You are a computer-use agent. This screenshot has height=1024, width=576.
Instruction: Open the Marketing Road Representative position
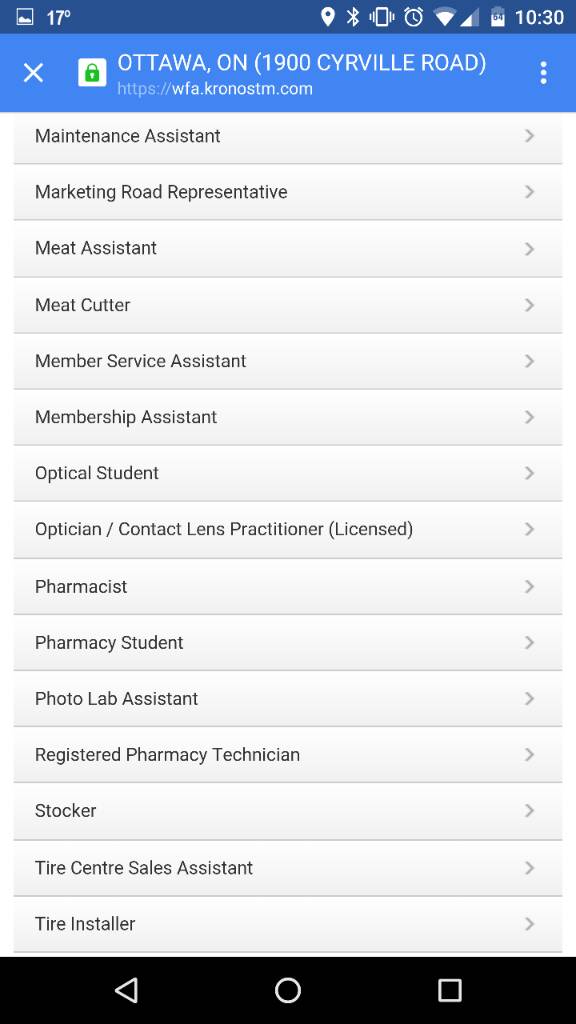(288, 192)
